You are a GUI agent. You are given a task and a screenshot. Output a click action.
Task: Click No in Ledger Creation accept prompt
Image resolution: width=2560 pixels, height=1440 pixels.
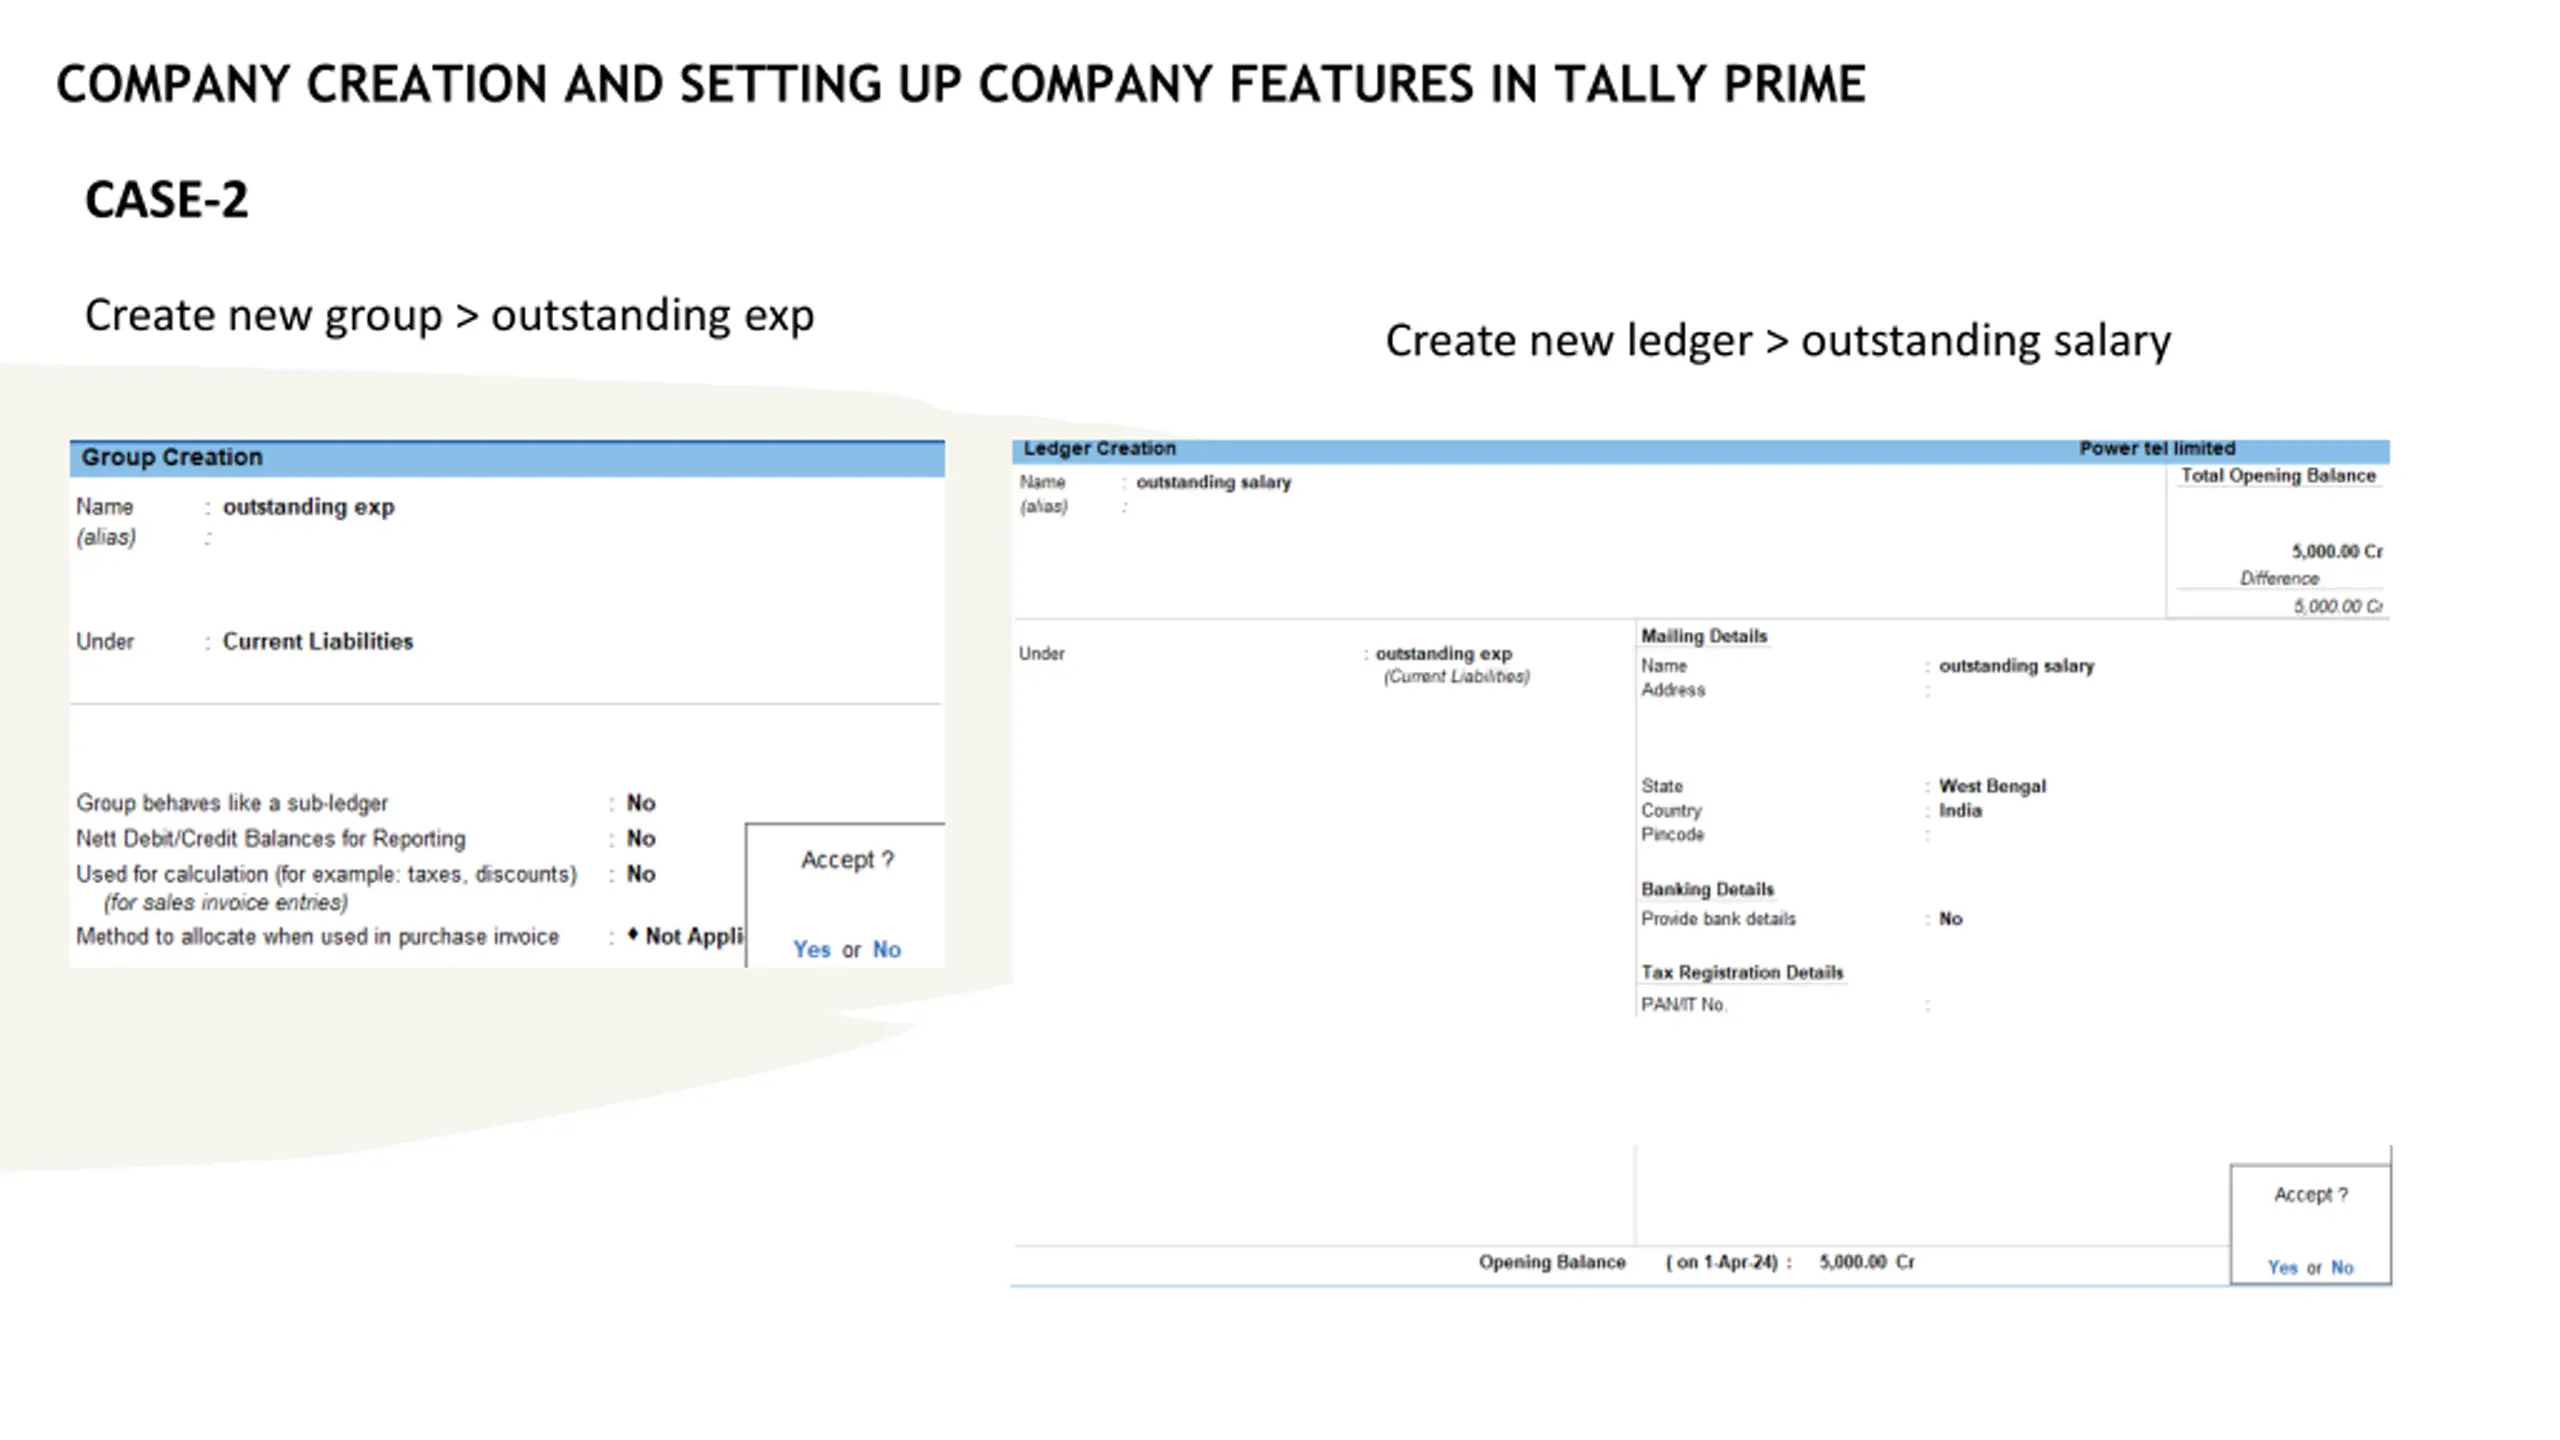tap(2342, 1267)
